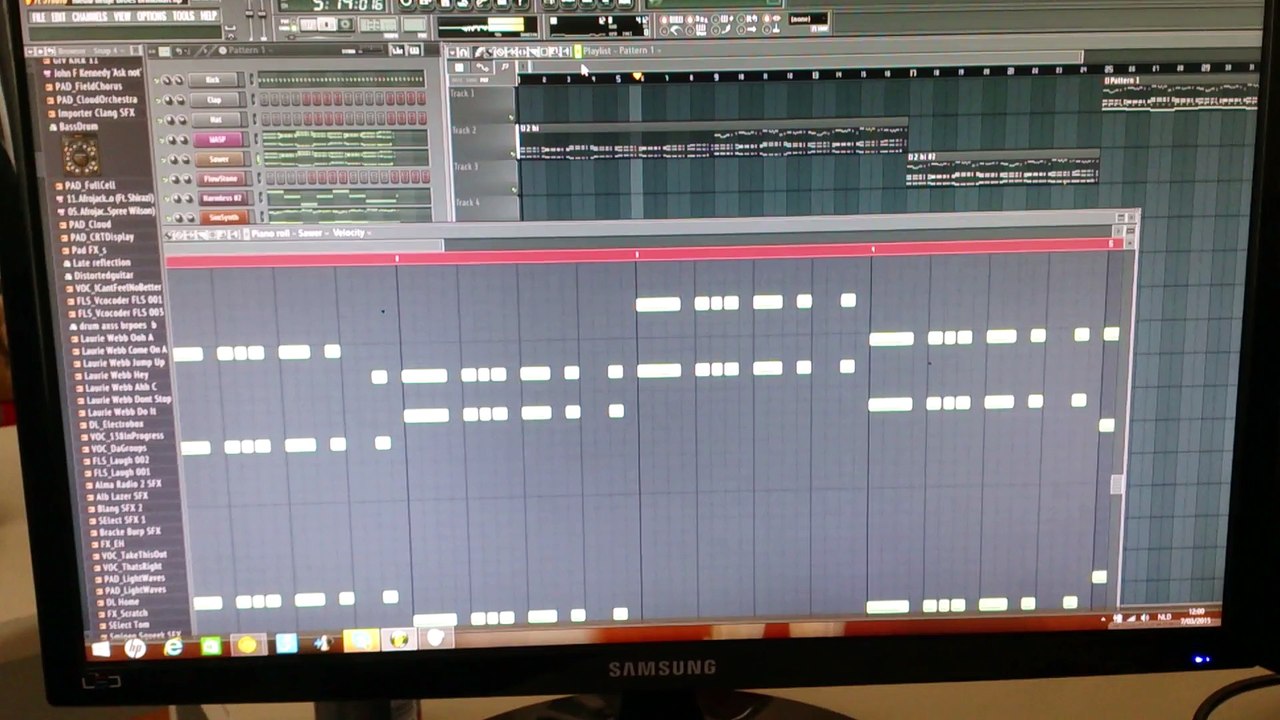The height and width of the screenshot is (720, 1280).
Task: Select Laurie Webb Hey in the browser
Action: tap(116, 374)
